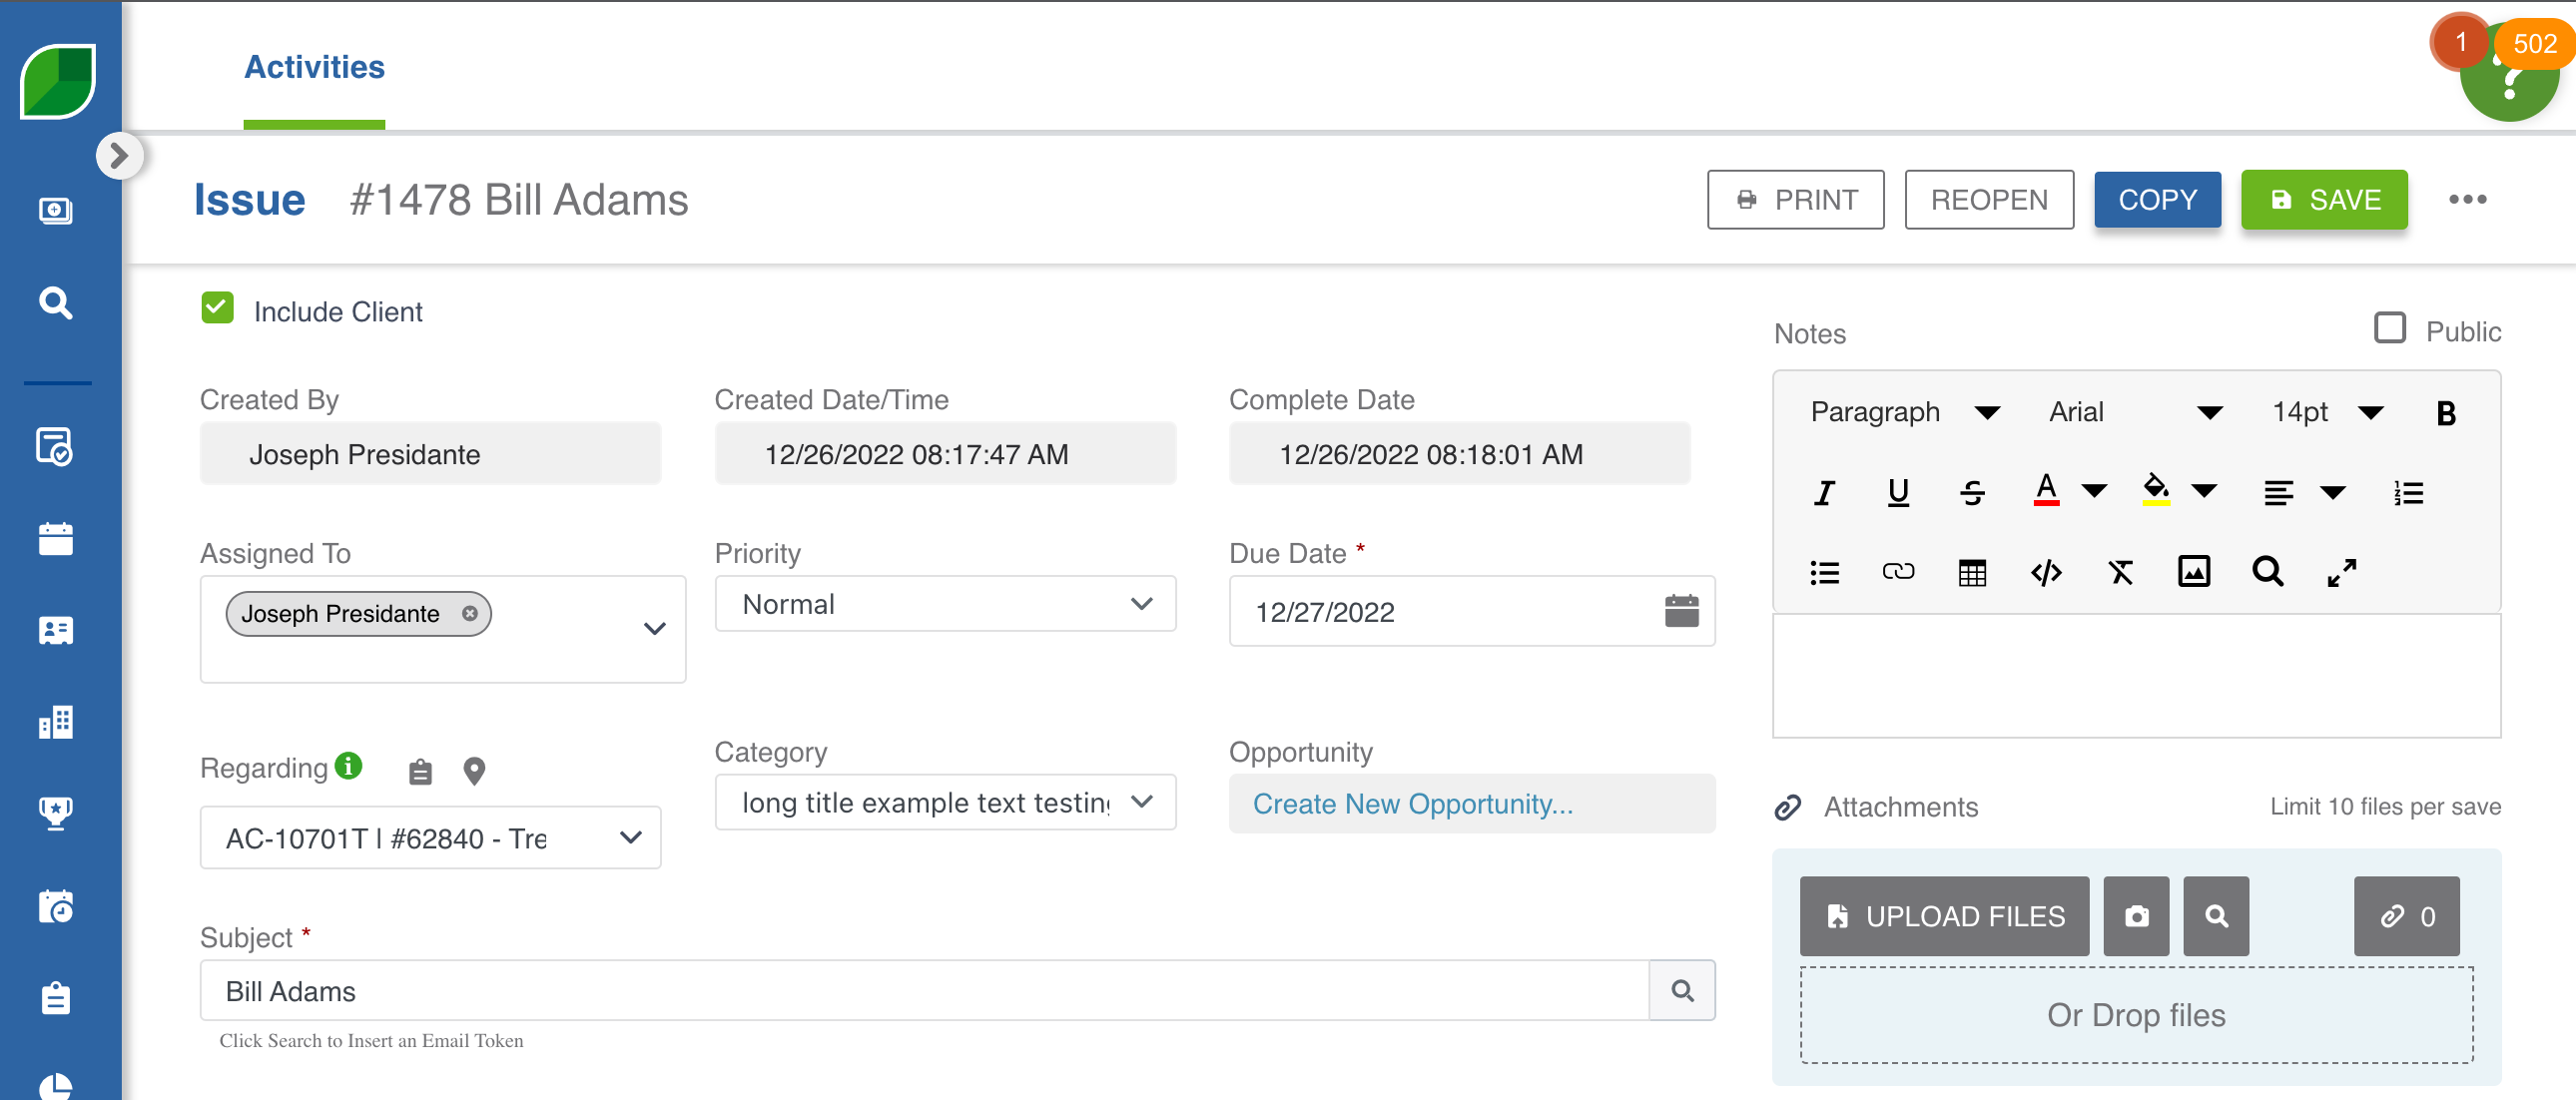
Task: Expand the Assigned To dropdown
Action: [654, 628]
